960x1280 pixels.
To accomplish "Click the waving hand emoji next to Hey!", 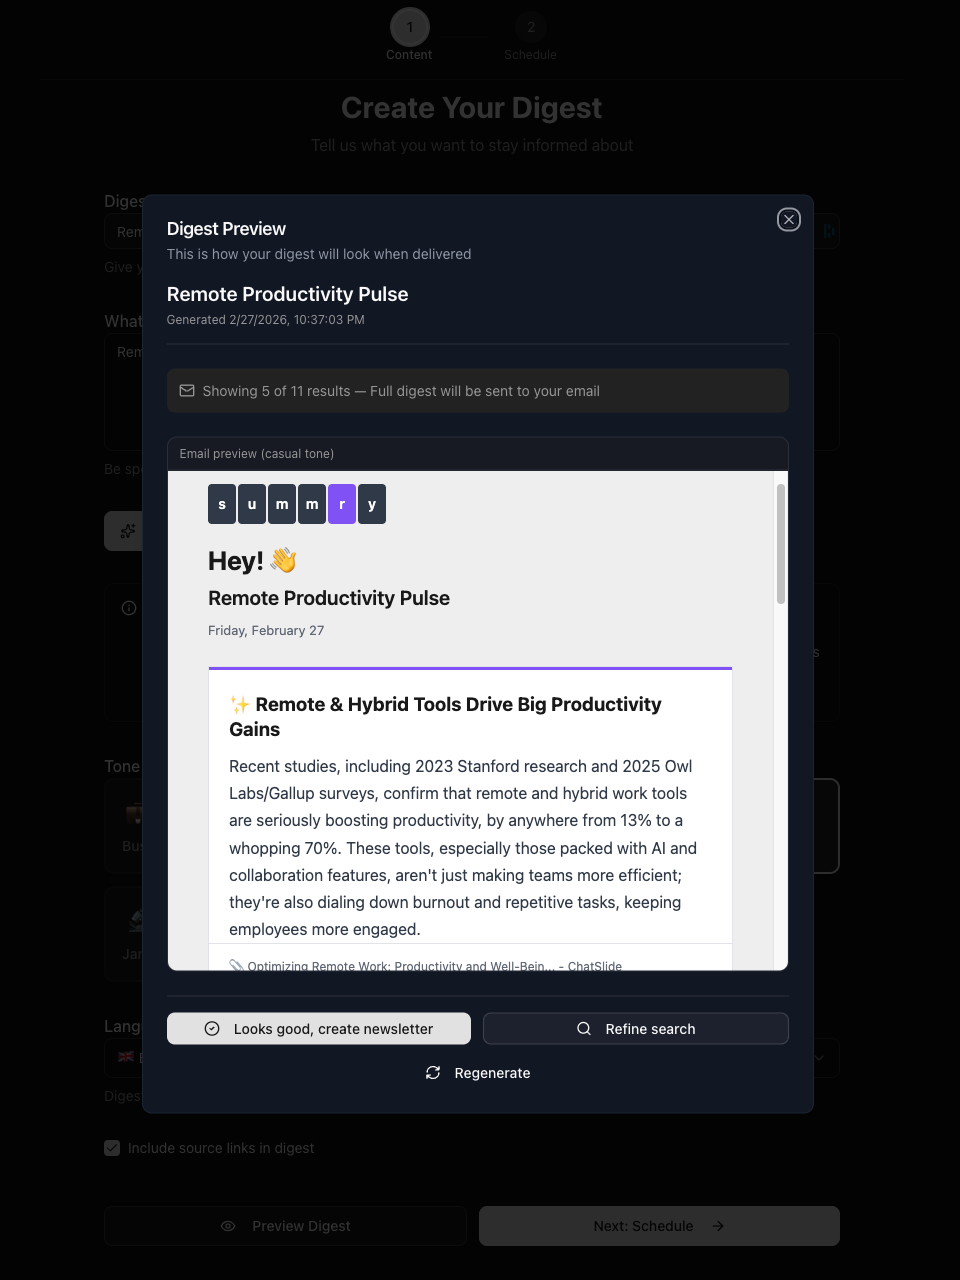I will pos(281,560).
